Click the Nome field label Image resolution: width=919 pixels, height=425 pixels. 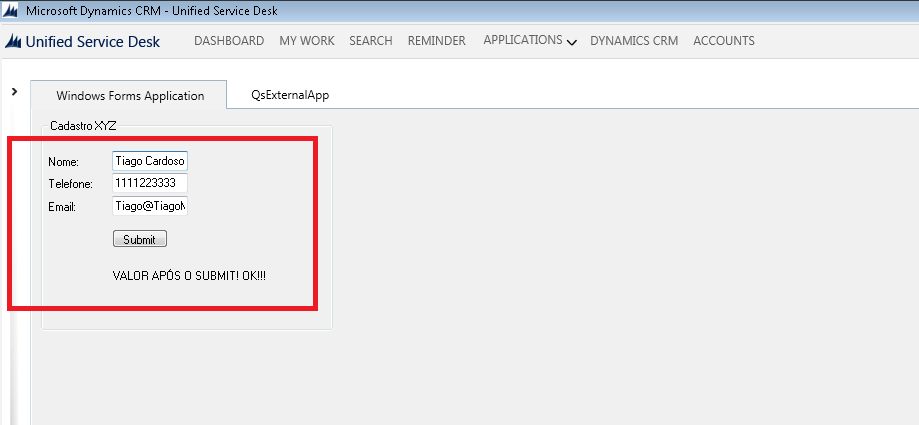[x=63, y=162]
